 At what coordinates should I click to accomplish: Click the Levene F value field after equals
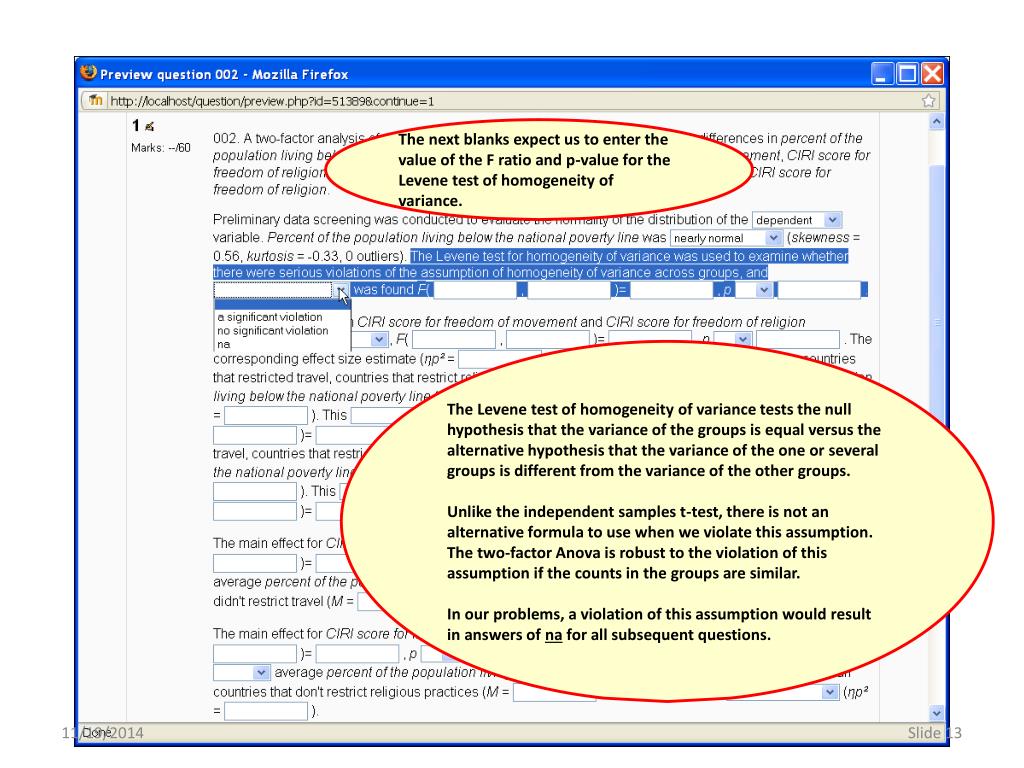pyautogui.click(x=671, y=290)
